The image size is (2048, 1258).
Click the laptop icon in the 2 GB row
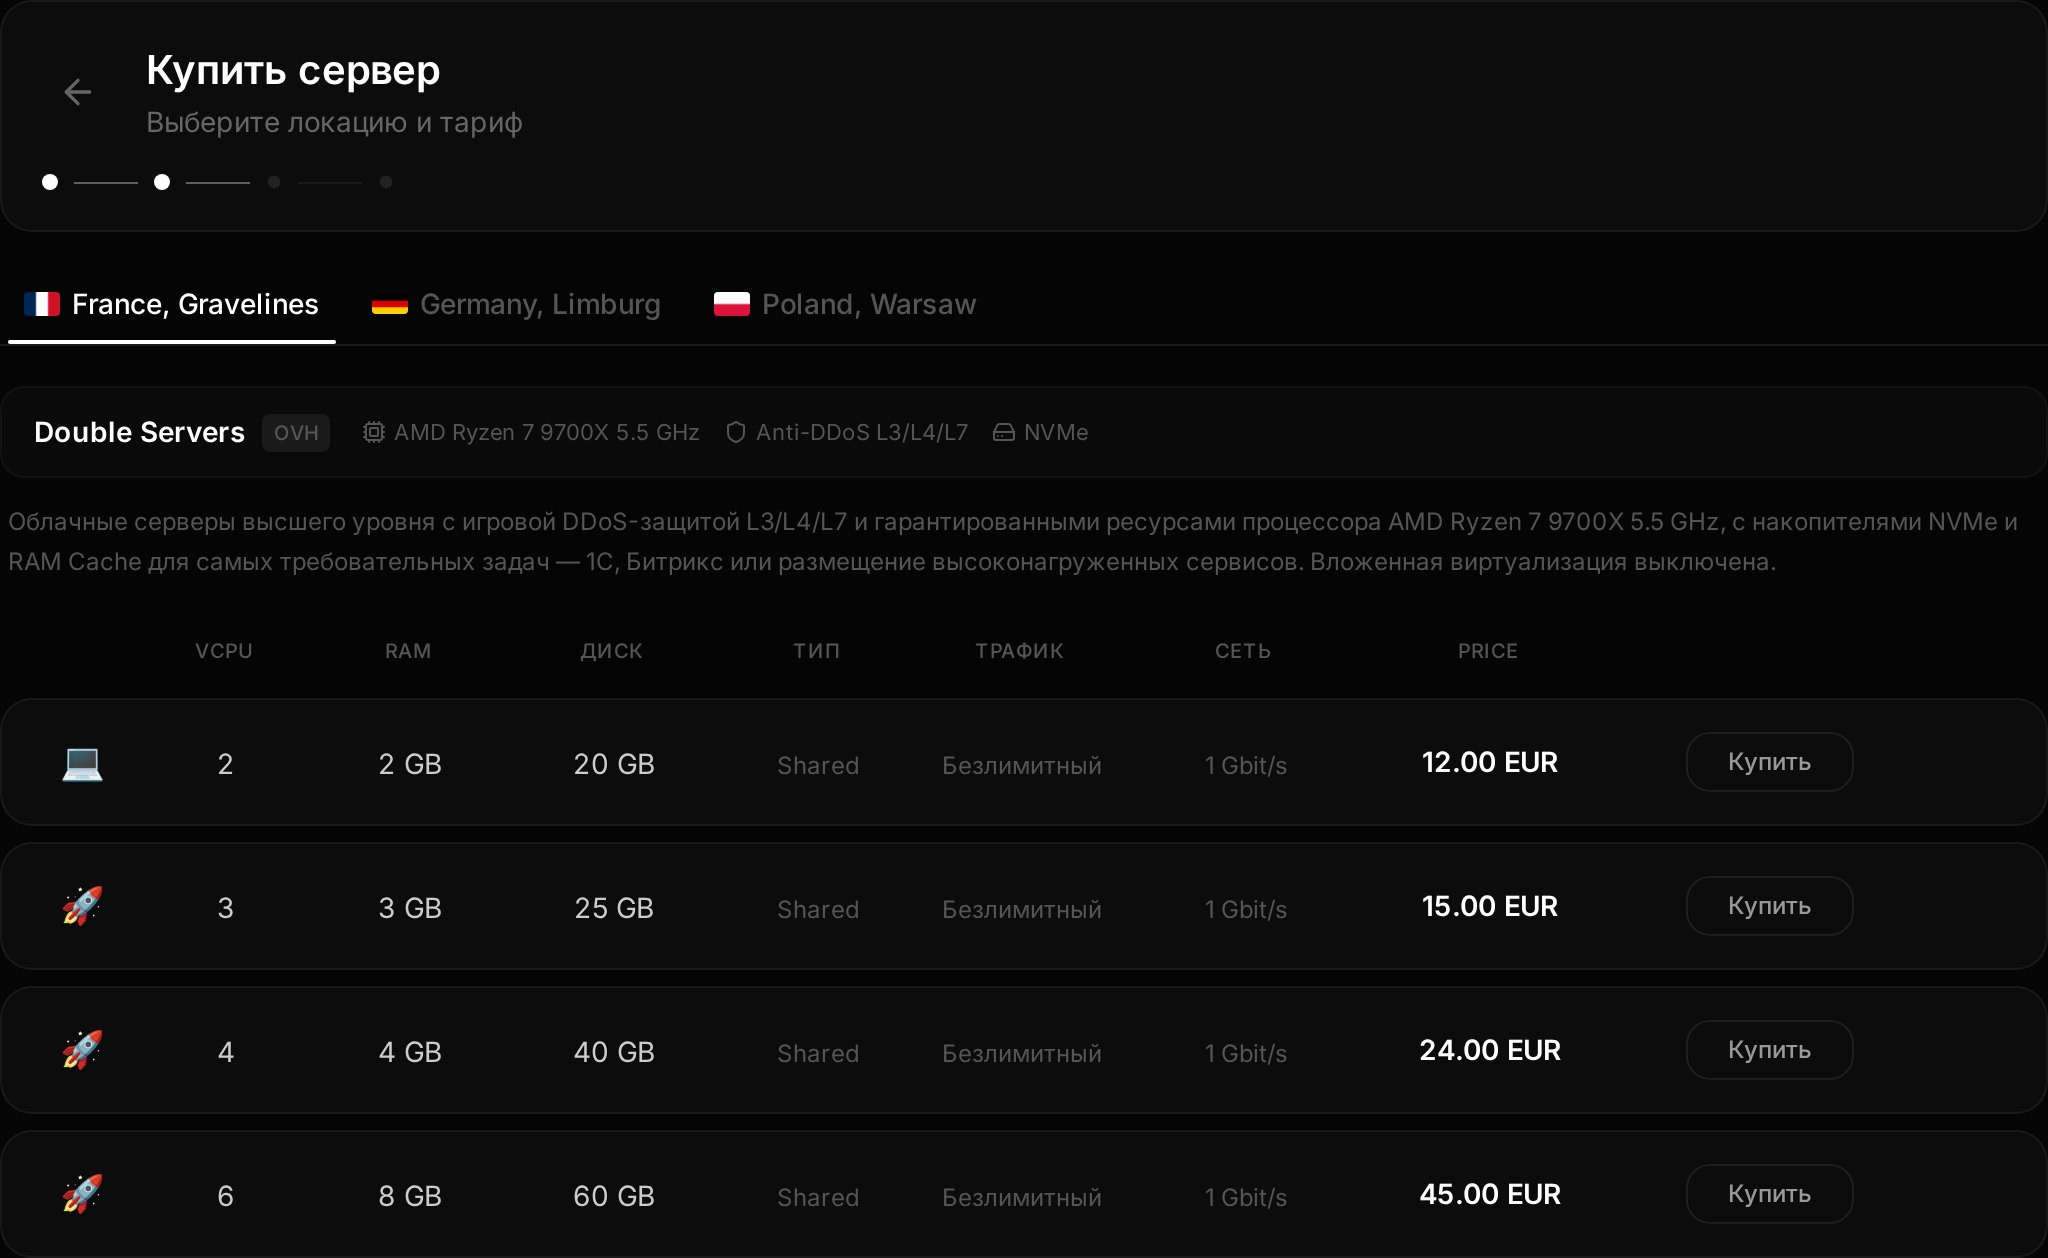(82, 763)
